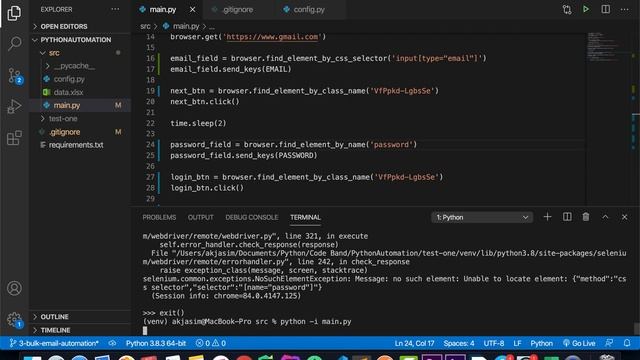The height and width of the screenshot is (360, 640).
Task: Open the Explorer view in activity bar
Action: point(14,13)
